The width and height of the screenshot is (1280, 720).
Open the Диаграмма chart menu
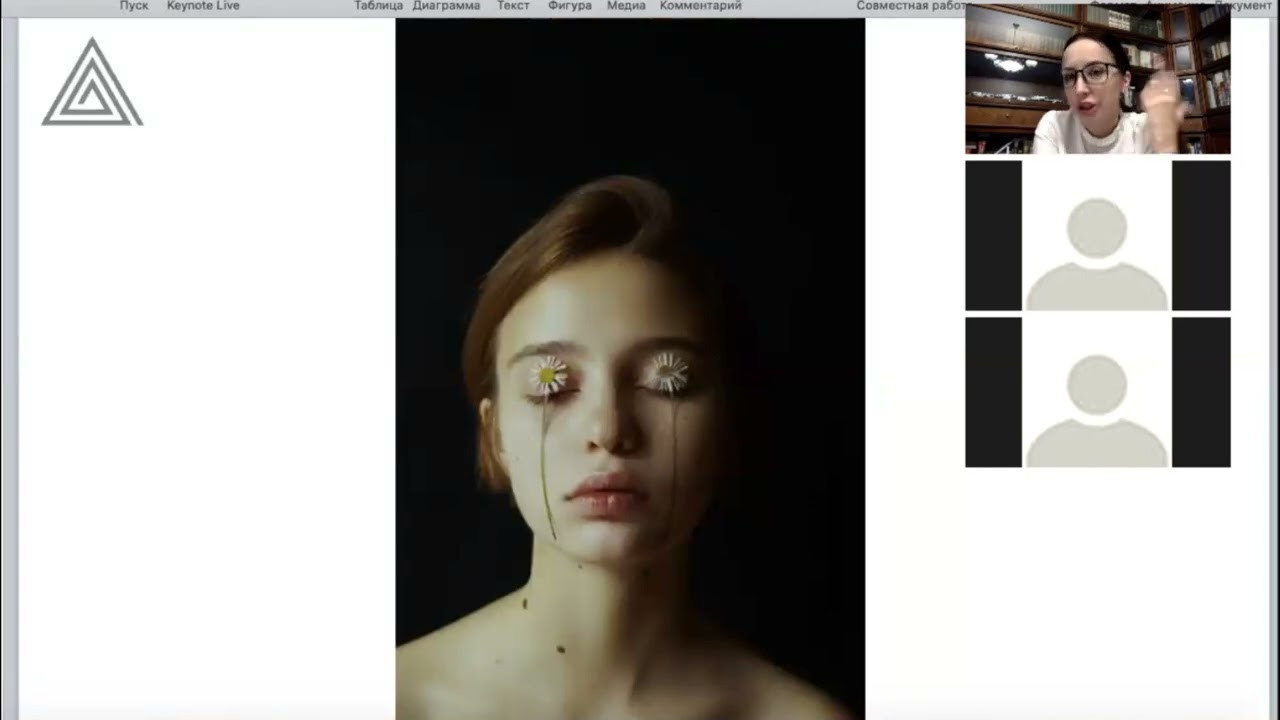(x=446, y=6)
